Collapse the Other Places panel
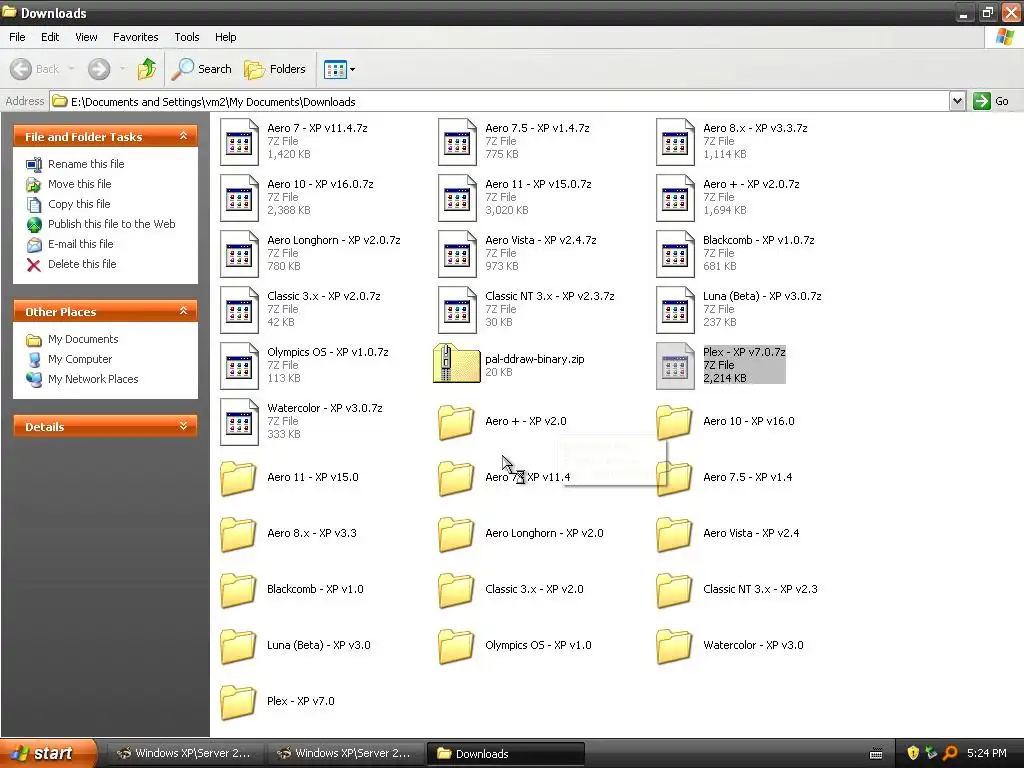The width and height of the screenshot is (1024, 768). (184, 311)
